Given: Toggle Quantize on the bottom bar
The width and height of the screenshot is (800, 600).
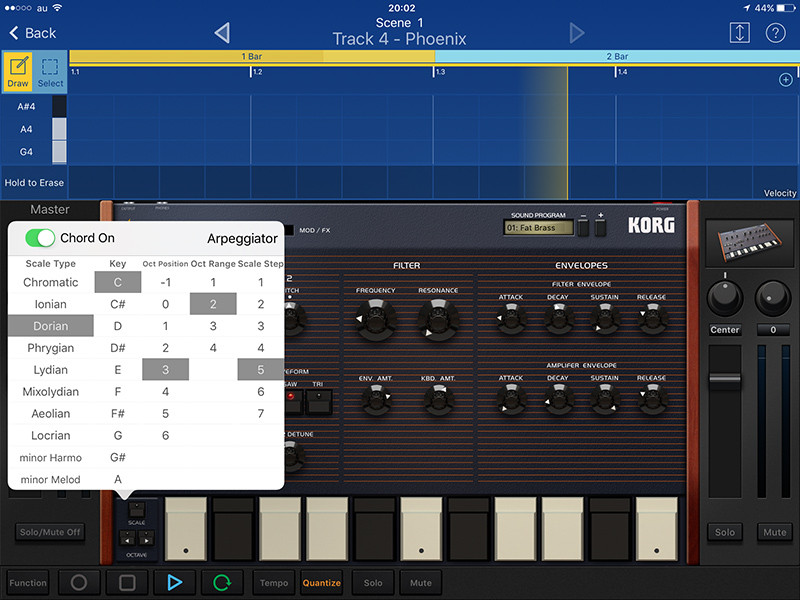Looking at the screenshot, I should click(x=321, y=582).
